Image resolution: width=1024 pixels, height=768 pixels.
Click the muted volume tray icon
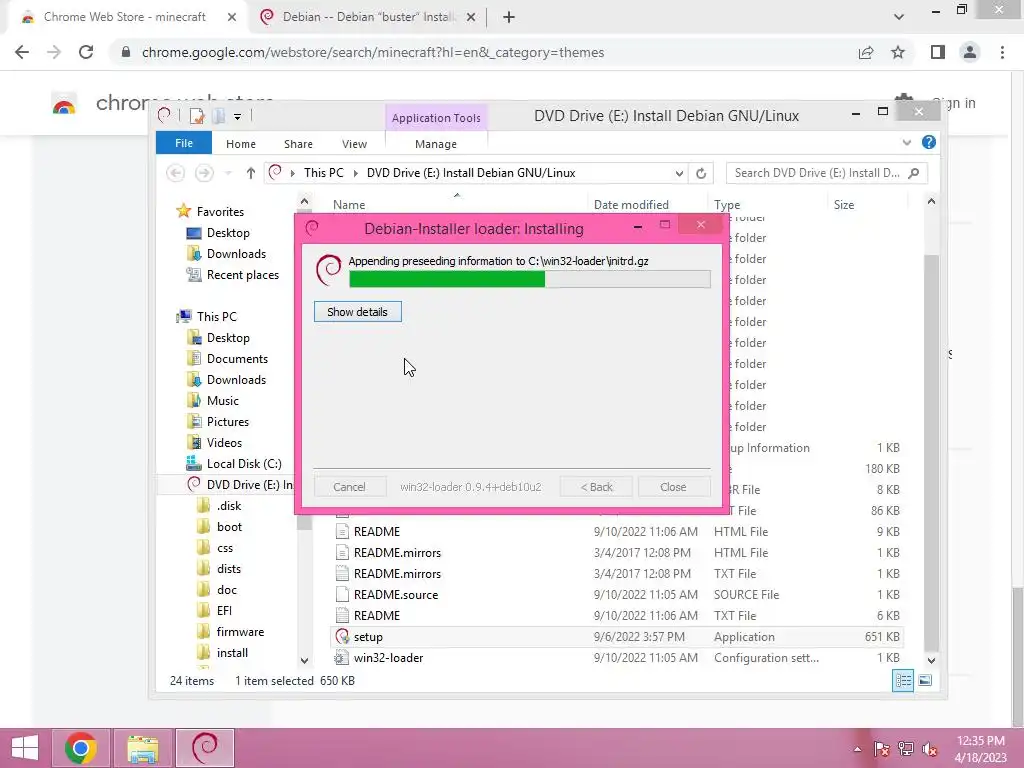929,749
